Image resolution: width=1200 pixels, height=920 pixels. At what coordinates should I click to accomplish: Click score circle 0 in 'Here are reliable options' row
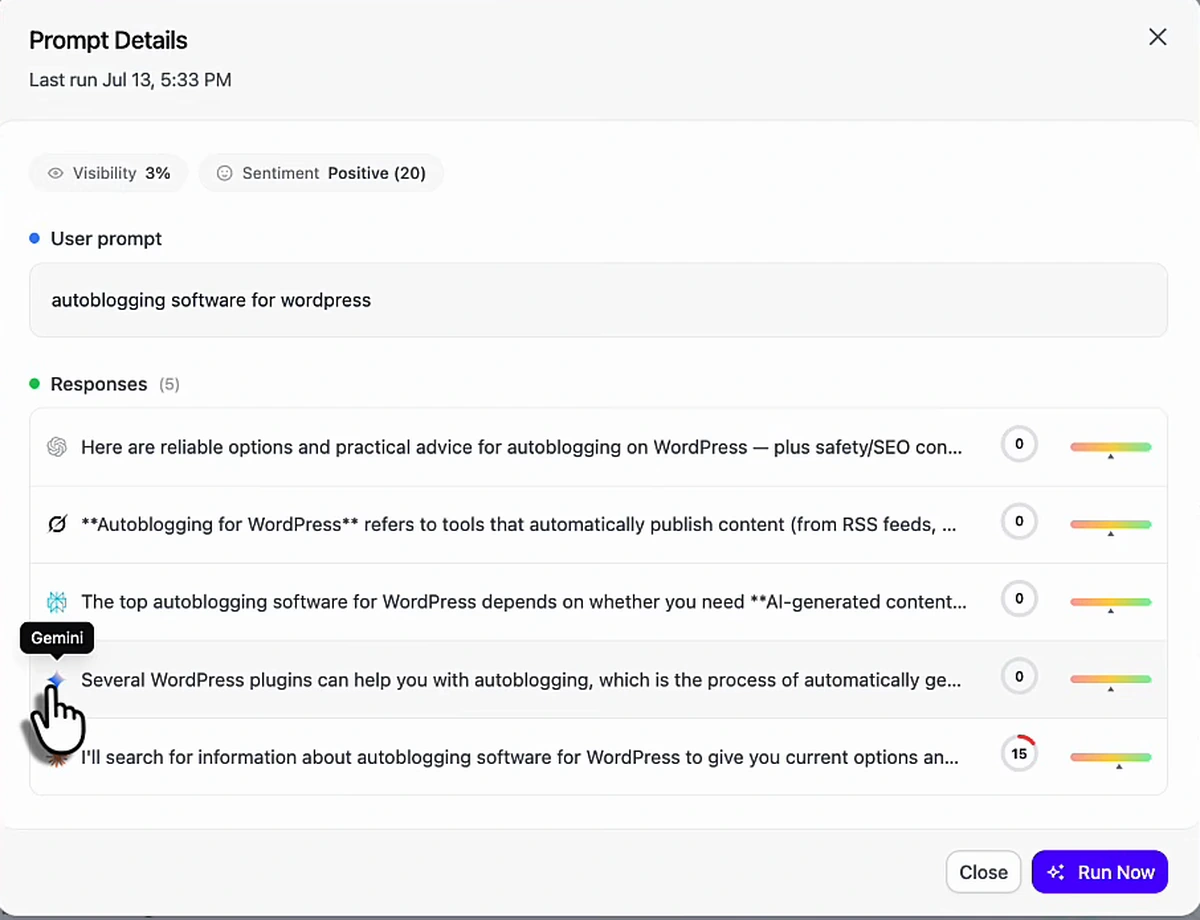1019,444
